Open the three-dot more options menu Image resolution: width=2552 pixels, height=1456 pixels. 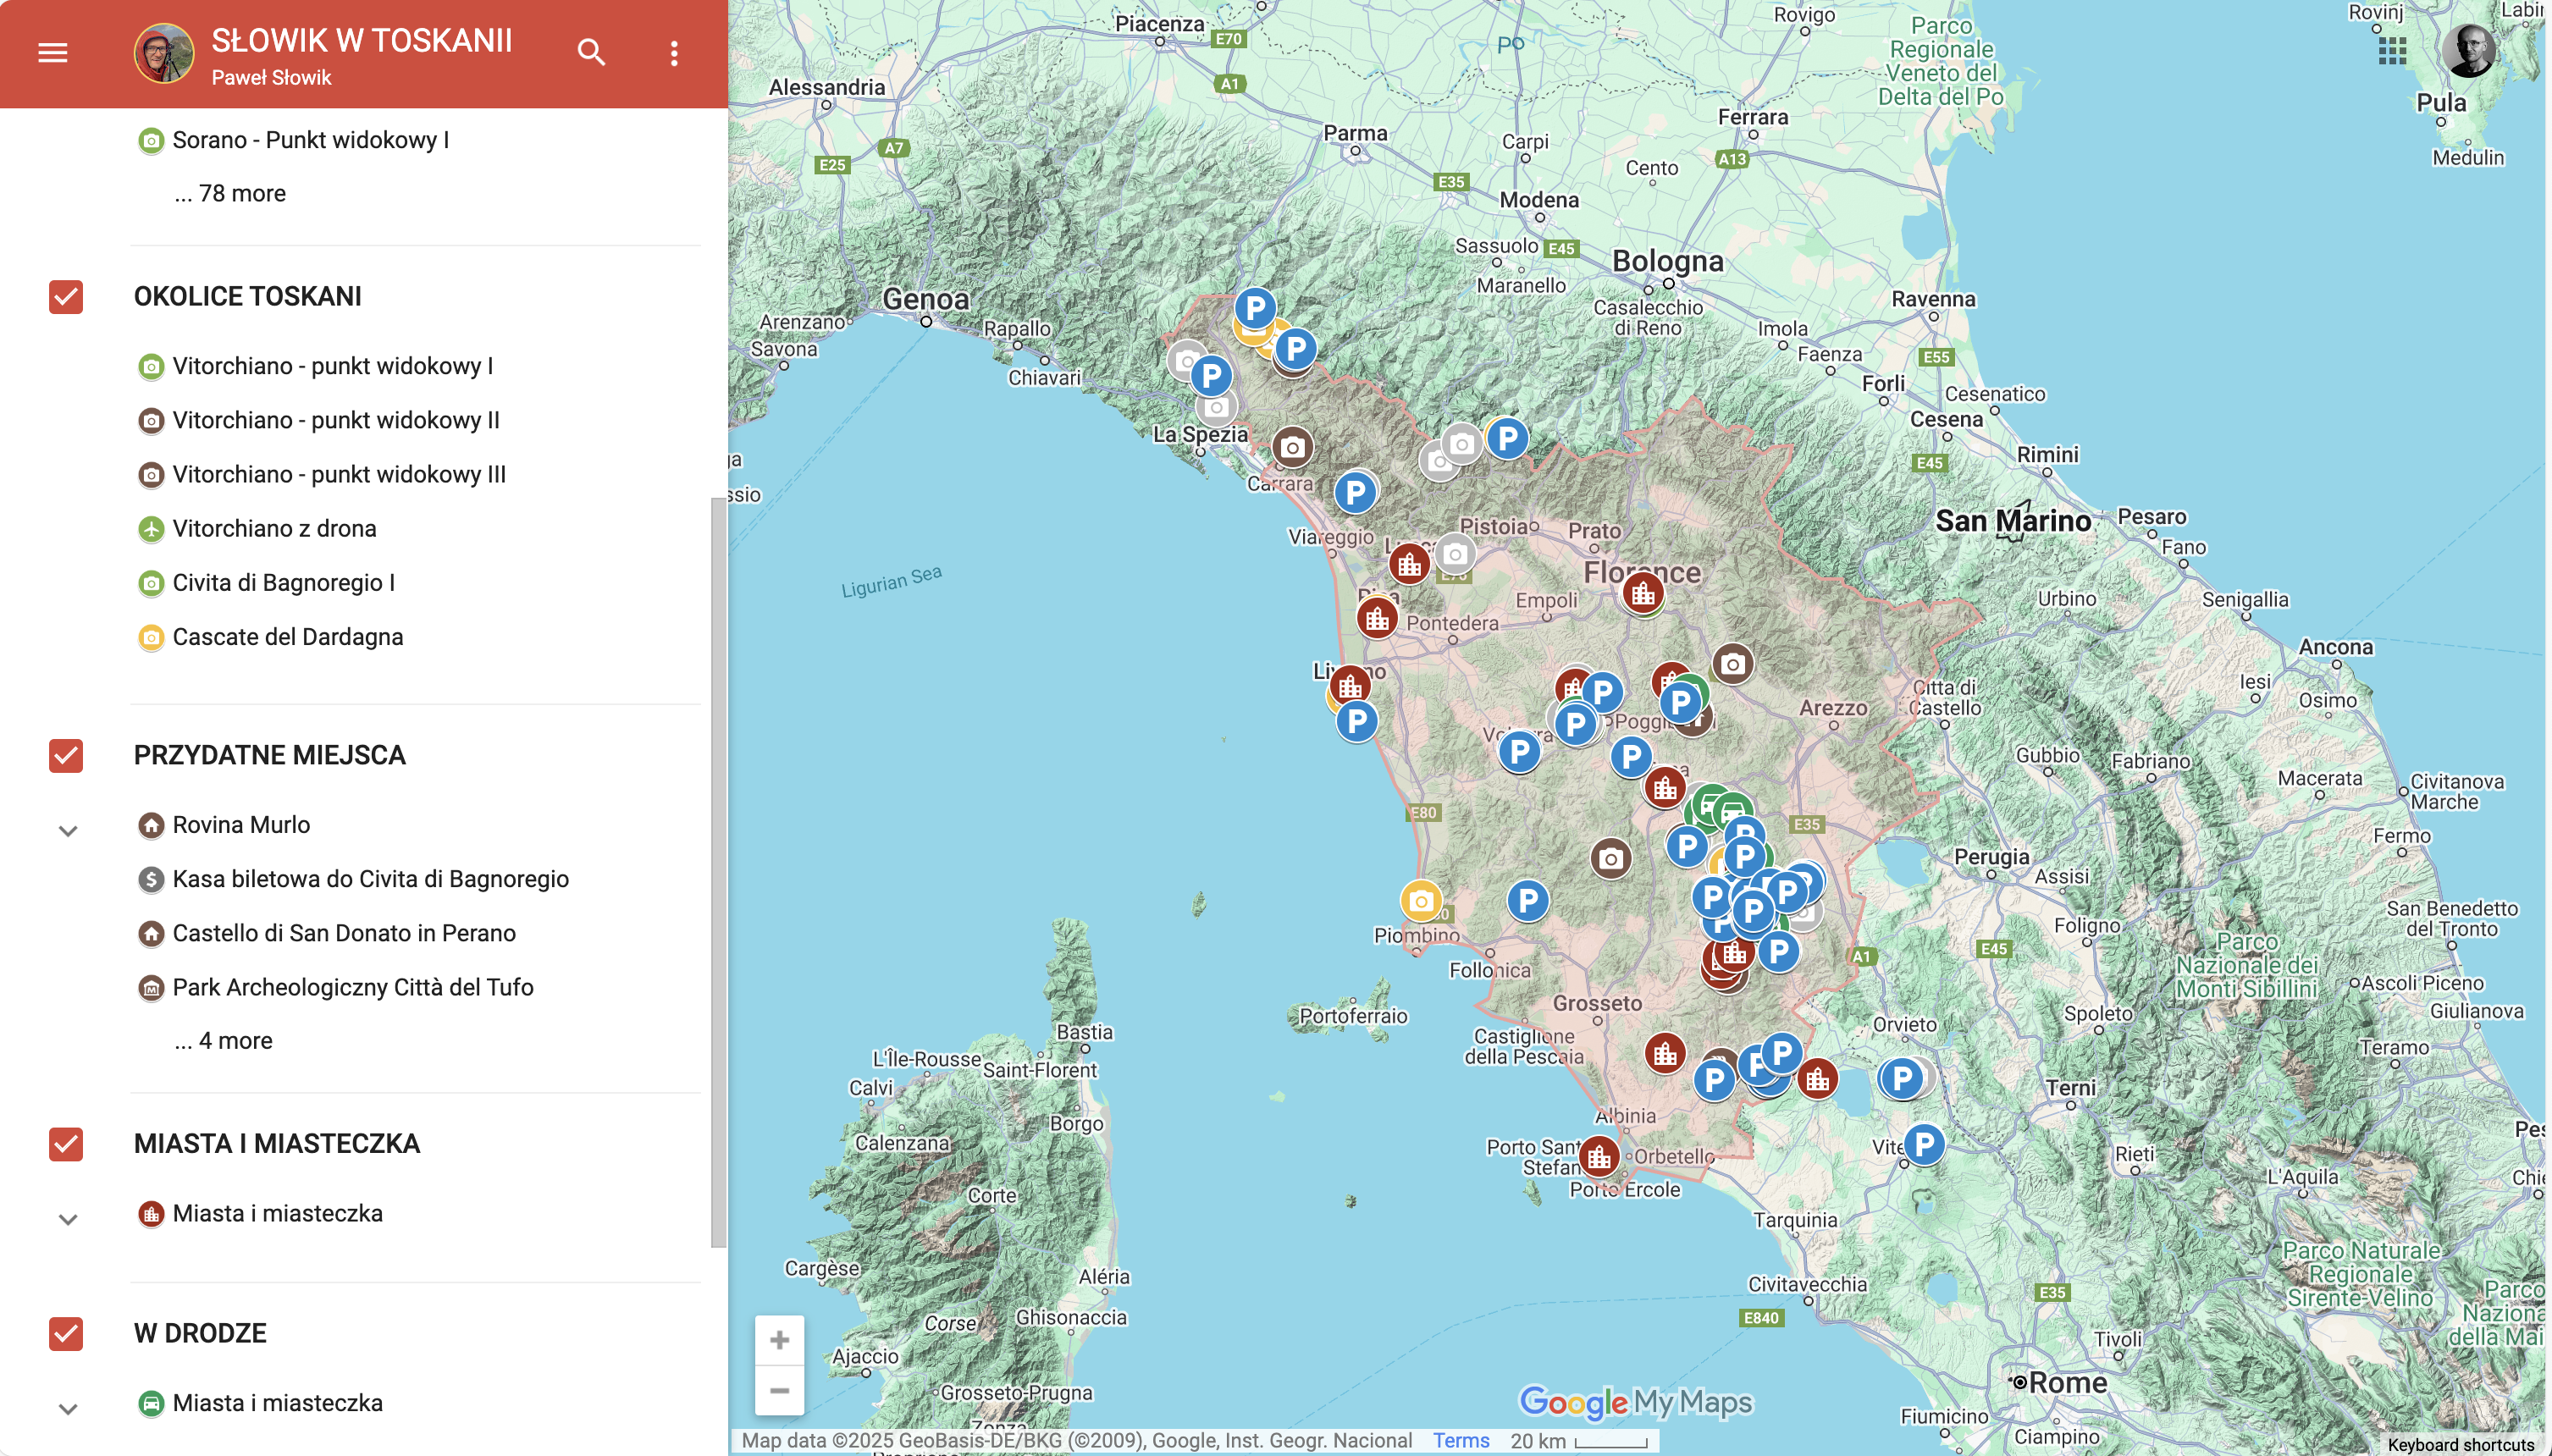click(x=674, y=53)
